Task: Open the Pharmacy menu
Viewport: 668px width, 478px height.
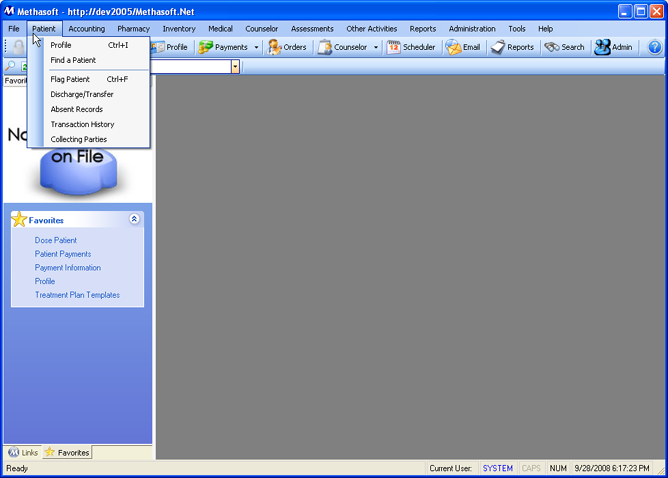Action: (x=133, y=29)
